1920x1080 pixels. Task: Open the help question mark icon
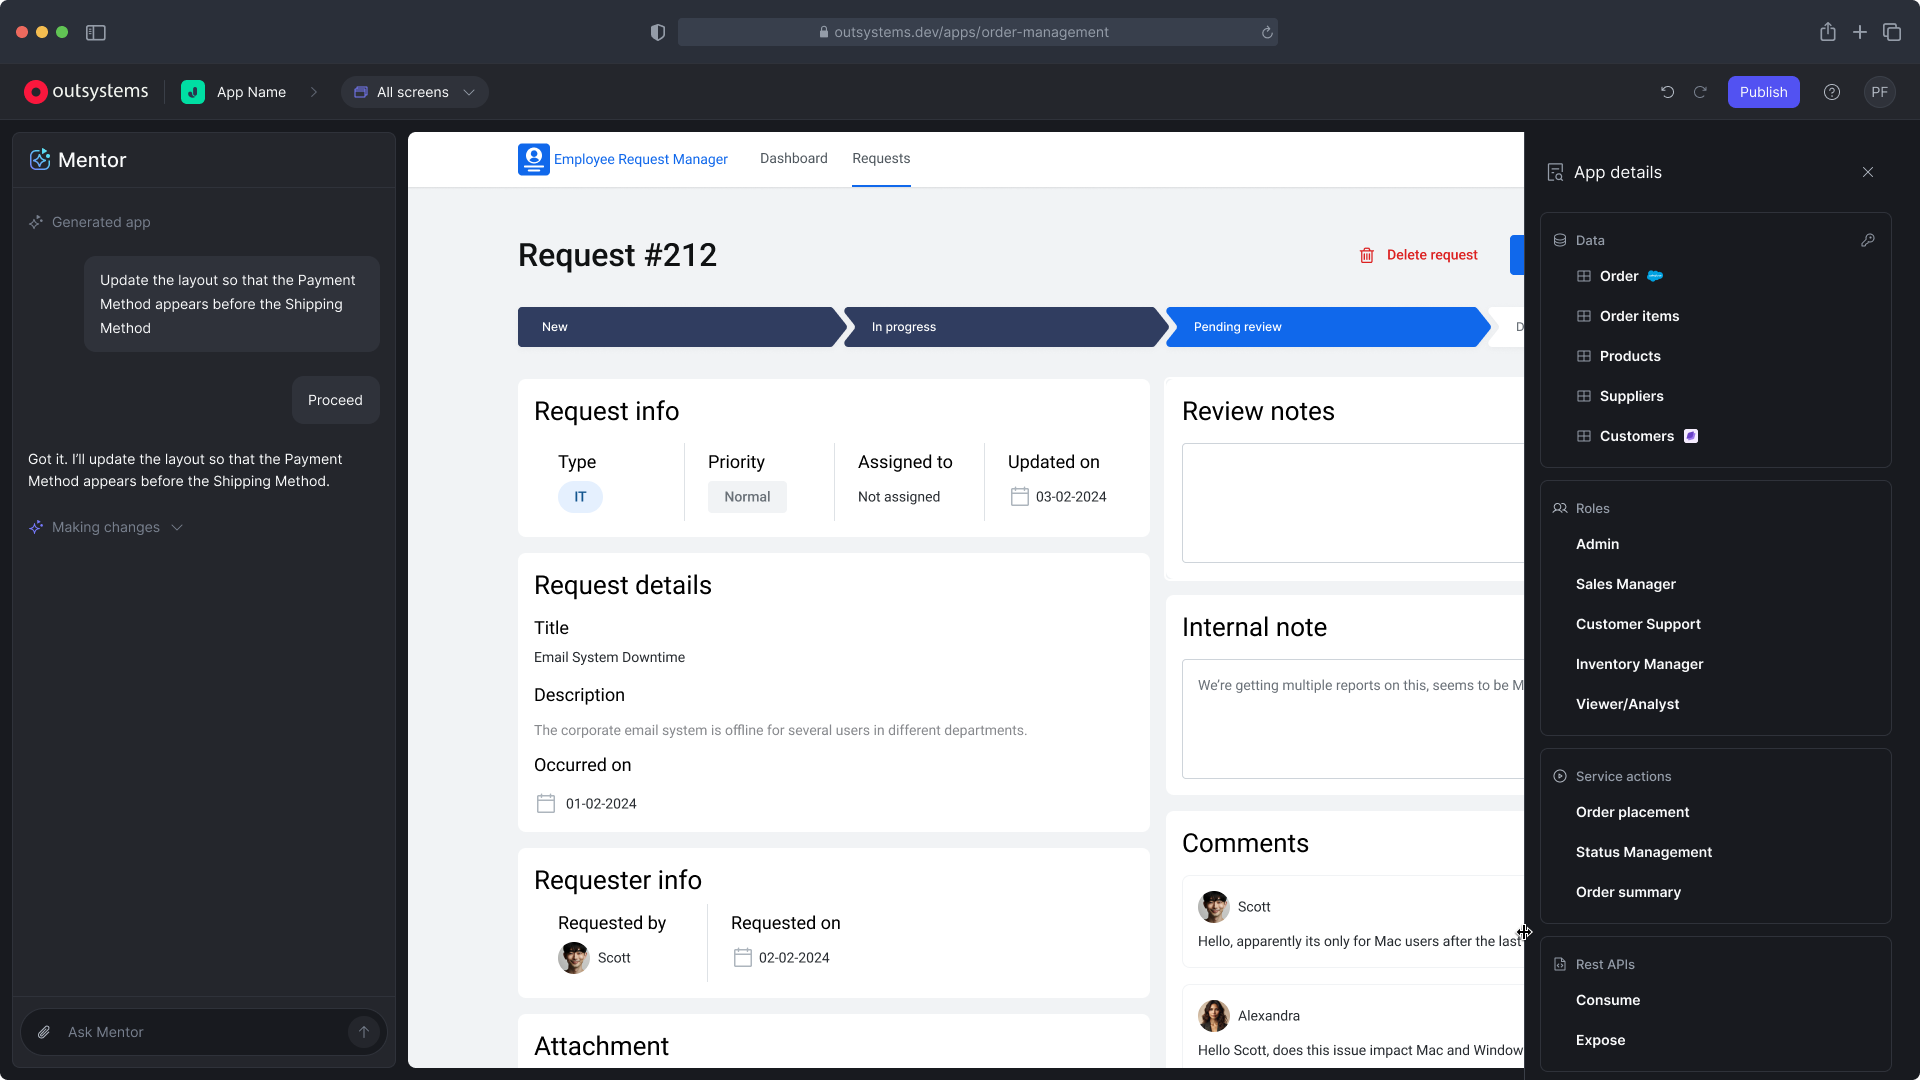click(1832, 92)
